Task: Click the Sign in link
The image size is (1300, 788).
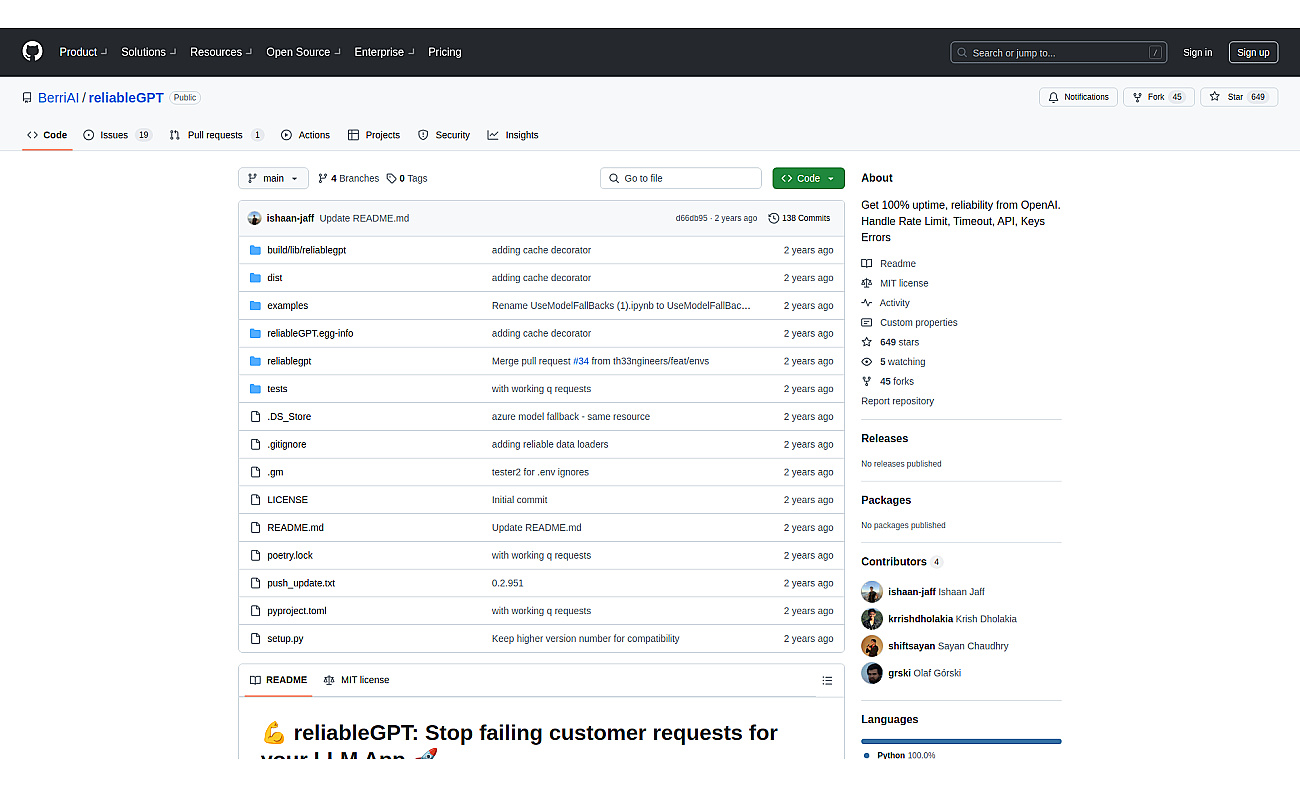Action: pos(1197,53)
